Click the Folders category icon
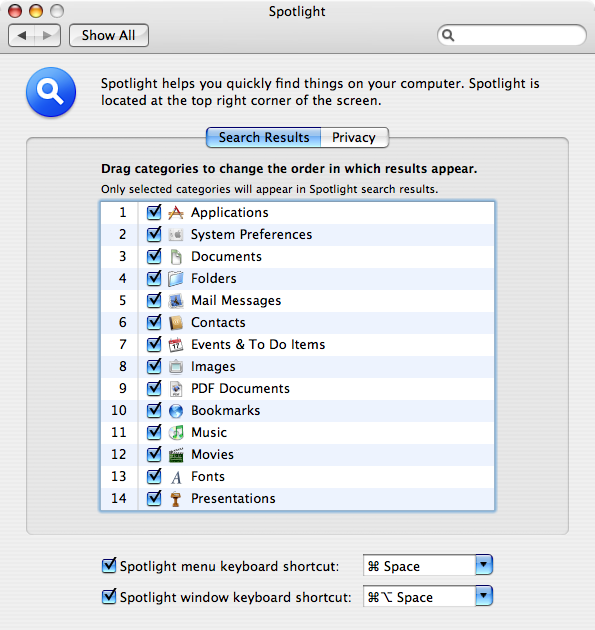Screen dimensions: 595x630 tap(176, 278)
